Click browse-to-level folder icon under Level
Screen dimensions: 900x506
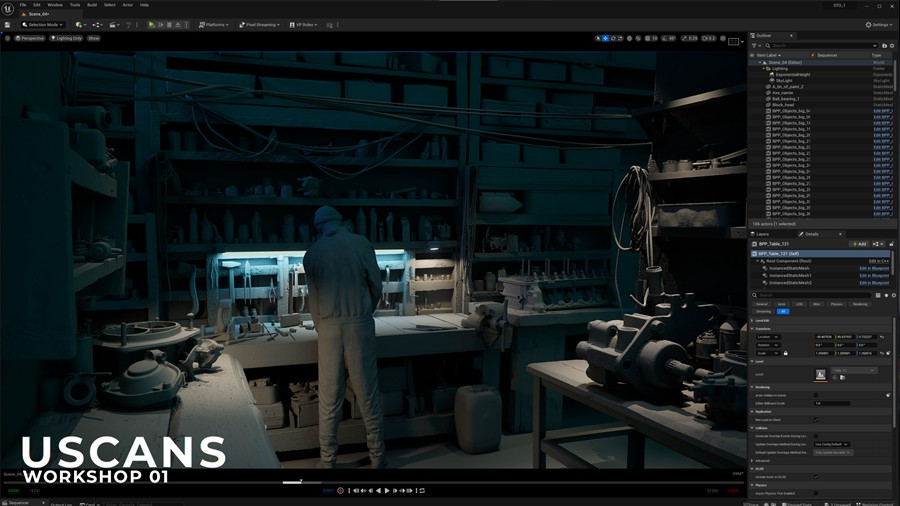pos(842,377)
